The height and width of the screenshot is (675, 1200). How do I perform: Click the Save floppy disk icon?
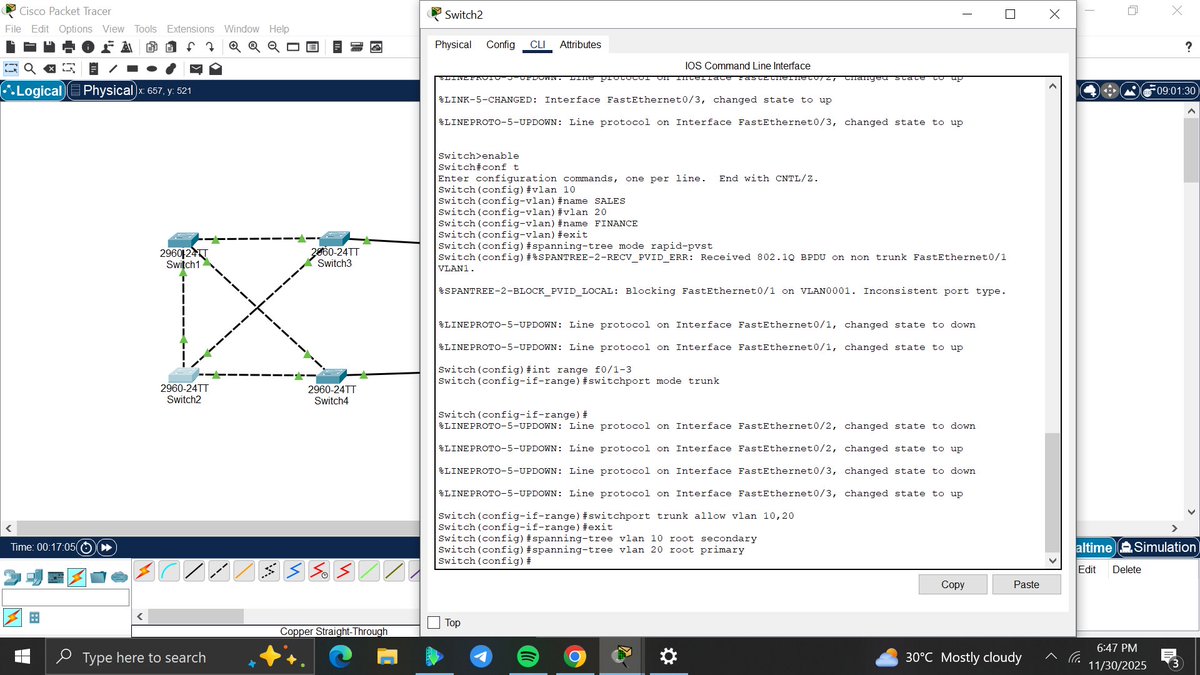(49, 47)
